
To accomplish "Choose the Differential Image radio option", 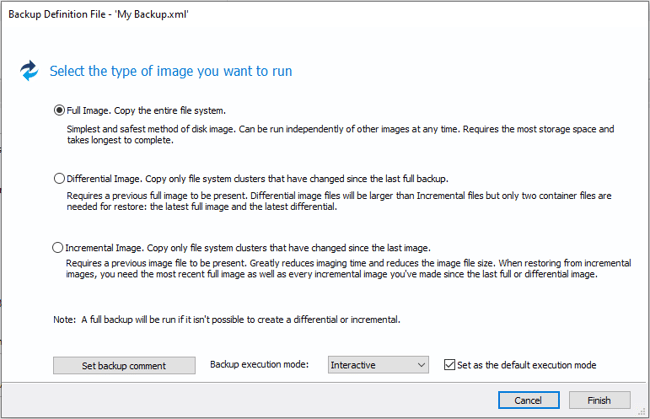I will tap(59, 178).
